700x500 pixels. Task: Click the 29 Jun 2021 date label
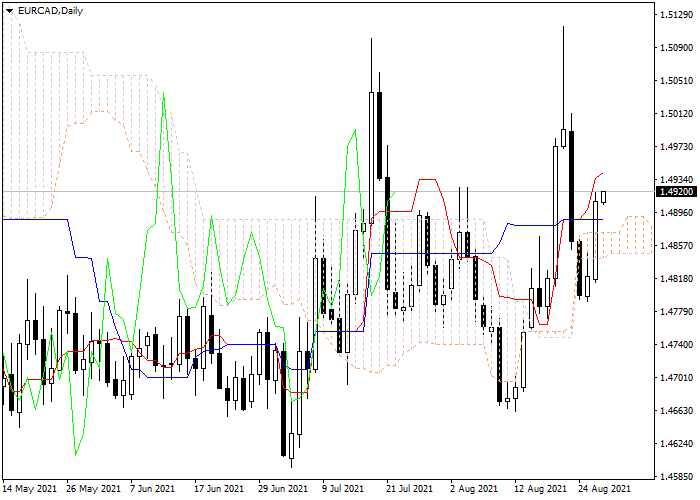click(284, 489)
